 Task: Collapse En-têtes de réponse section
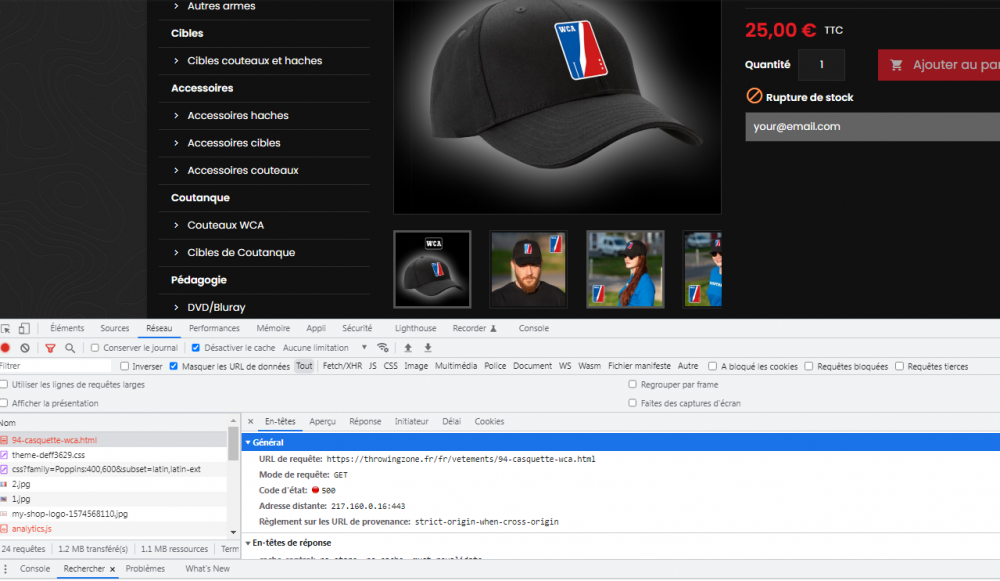coord(248,543)
